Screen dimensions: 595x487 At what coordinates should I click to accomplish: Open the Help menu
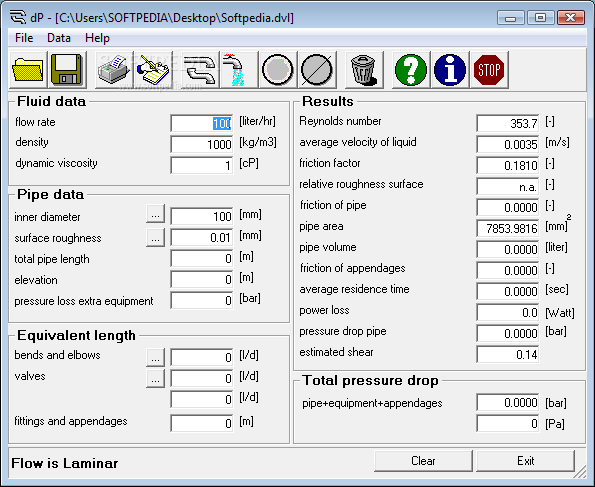[x=98, y=38]
